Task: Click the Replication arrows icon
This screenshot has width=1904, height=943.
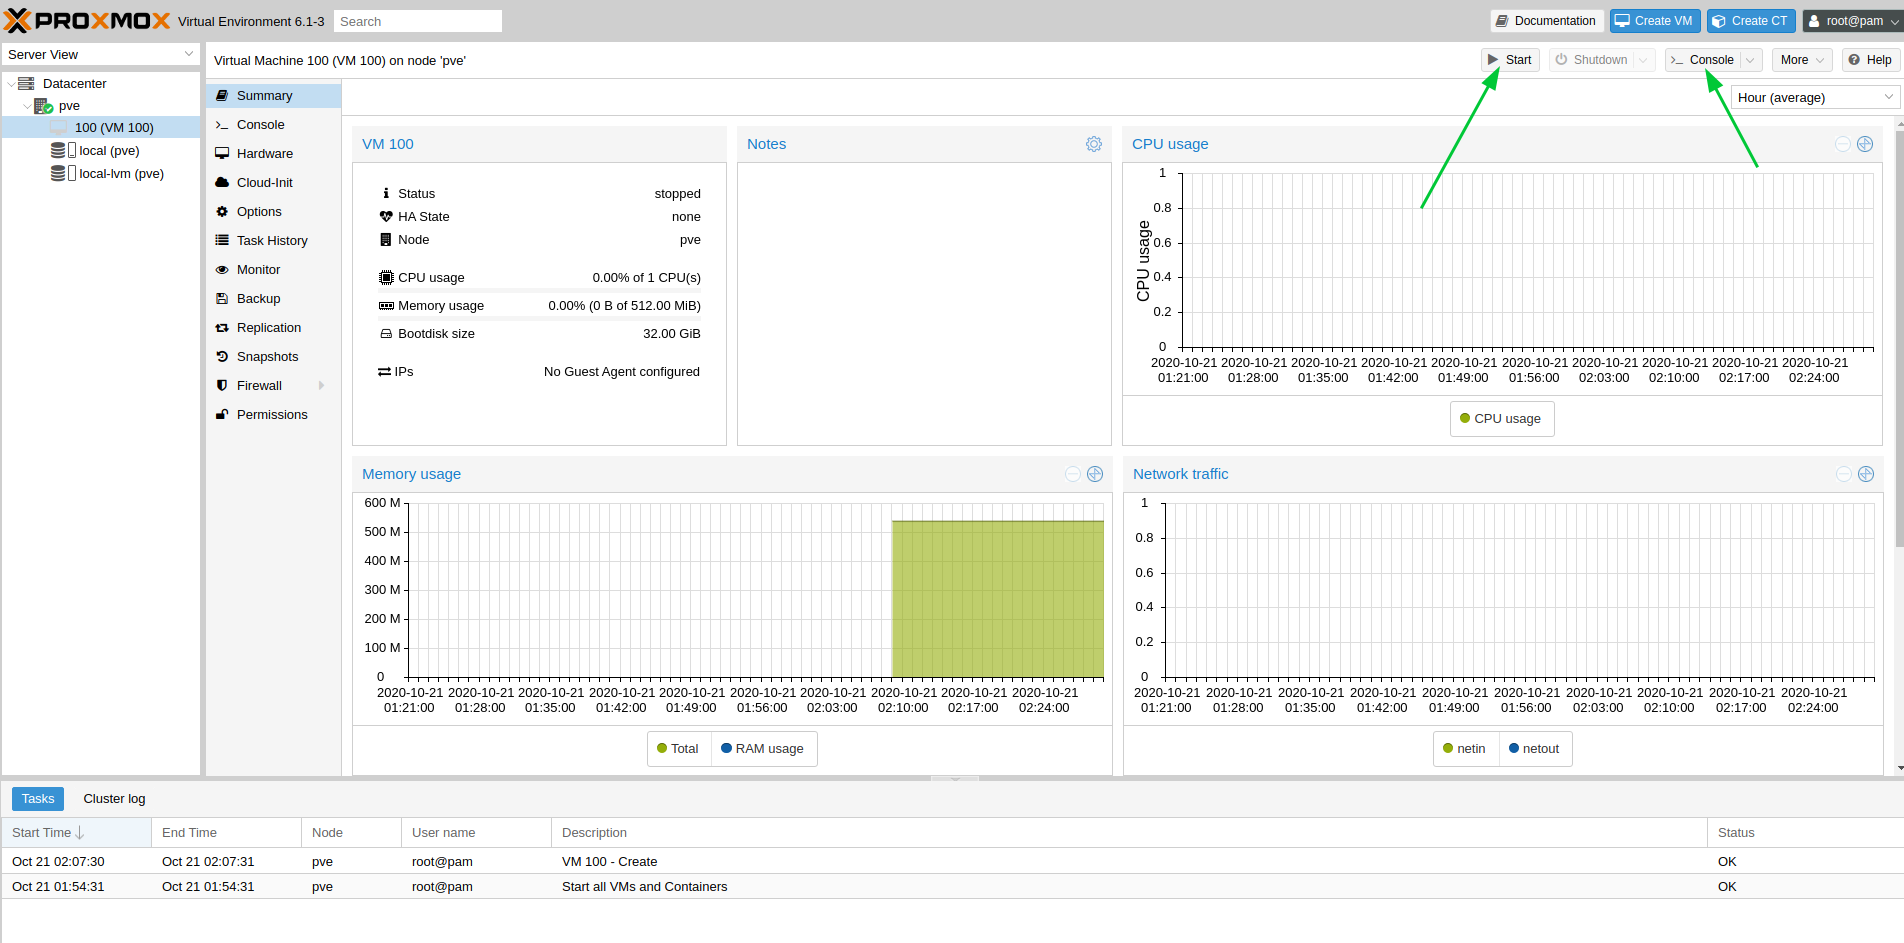Action: (x=222, y=327)
